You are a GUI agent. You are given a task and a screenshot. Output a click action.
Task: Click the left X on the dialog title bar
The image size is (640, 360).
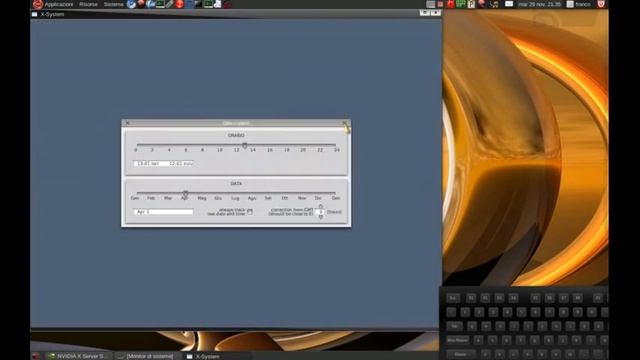coord(127,123)
